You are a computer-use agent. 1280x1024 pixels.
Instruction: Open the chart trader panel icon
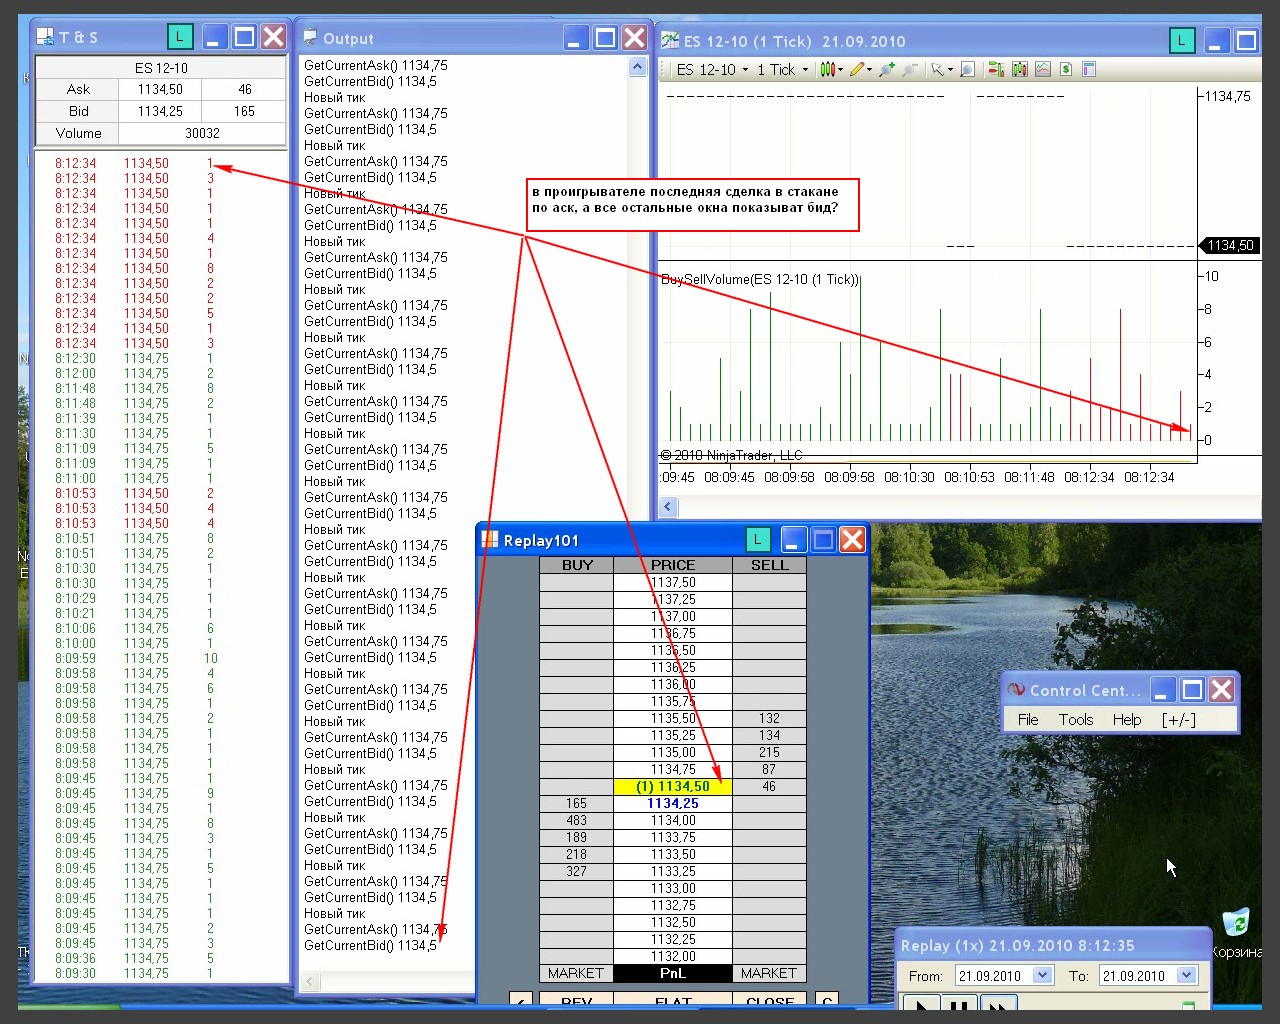(996, 70)
